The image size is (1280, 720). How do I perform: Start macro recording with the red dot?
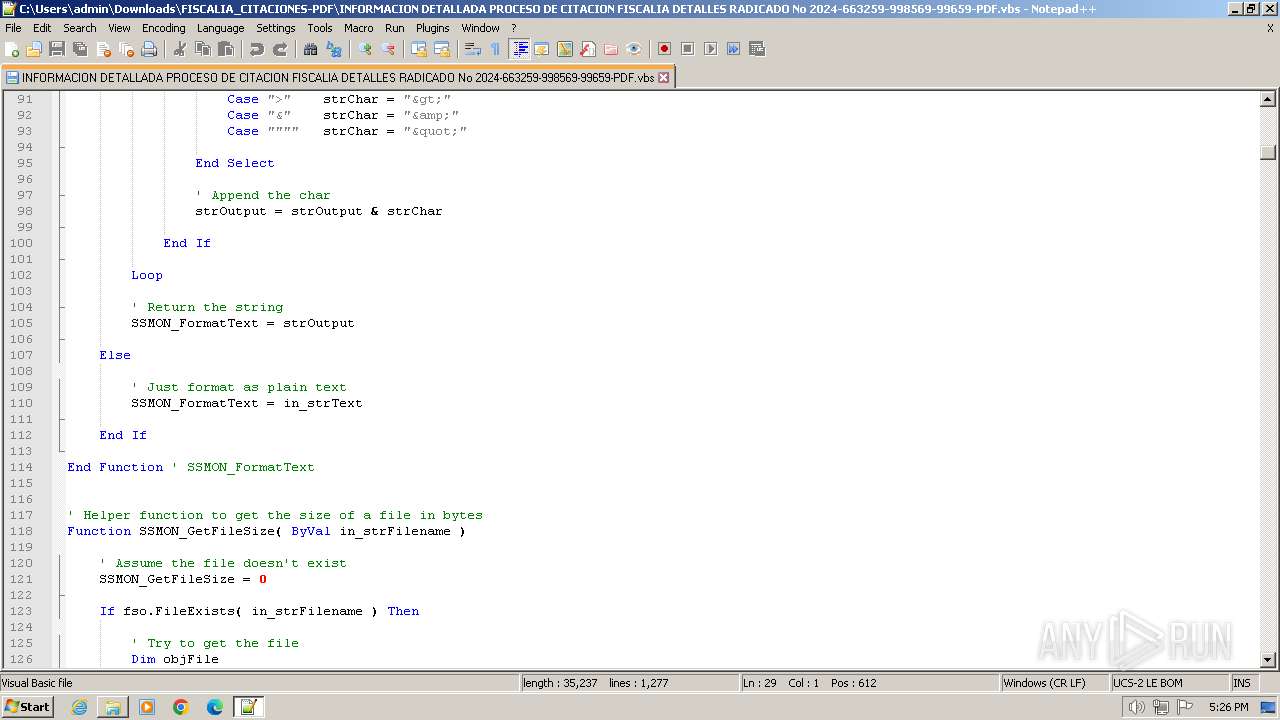coord(664,49)
